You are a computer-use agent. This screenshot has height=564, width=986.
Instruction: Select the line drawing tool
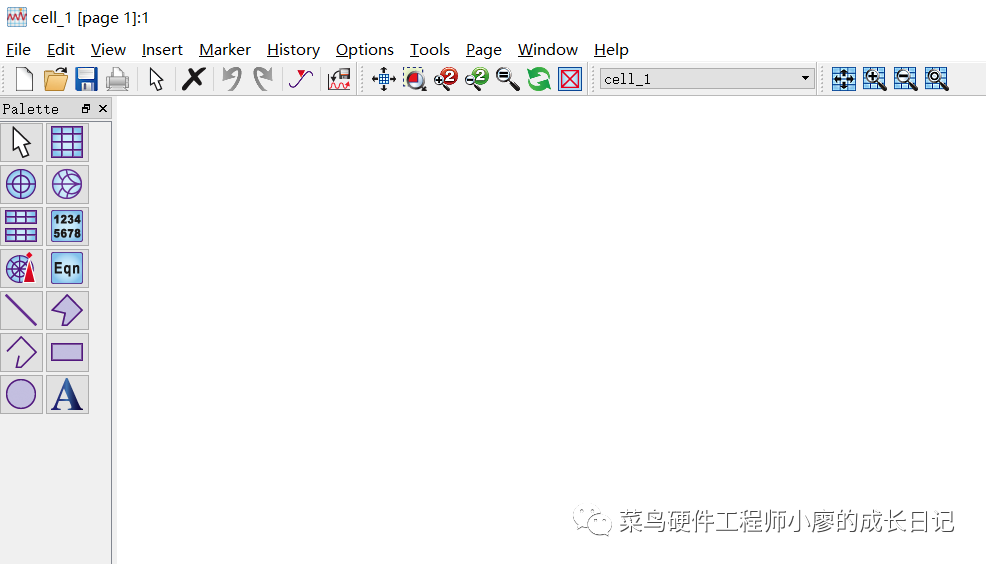click(21, 311)
